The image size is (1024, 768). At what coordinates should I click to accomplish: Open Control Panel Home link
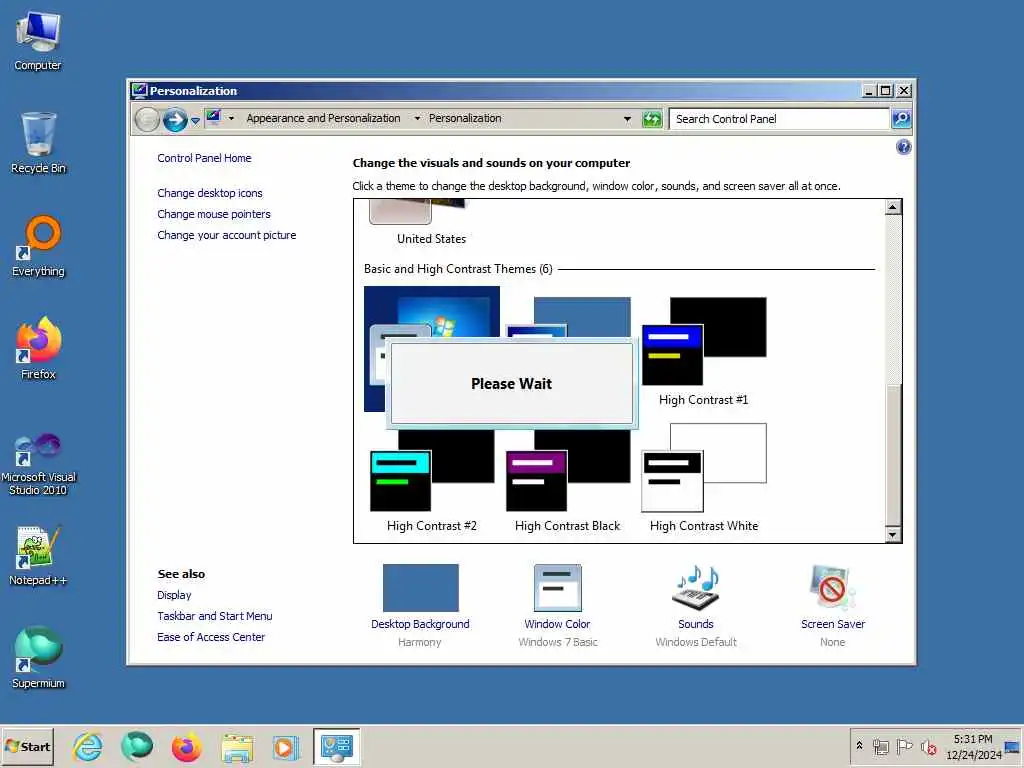pyautogui.click(x=204, y=158)
